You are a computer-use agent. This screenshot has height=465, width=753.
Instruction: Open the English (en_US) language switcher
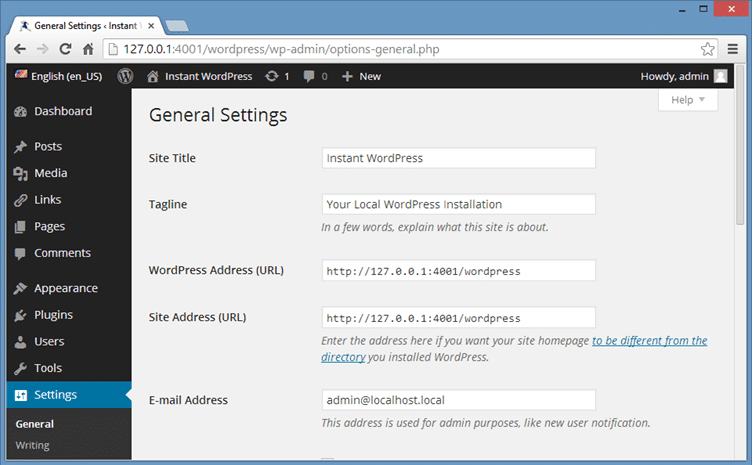(x=58, y=76)
